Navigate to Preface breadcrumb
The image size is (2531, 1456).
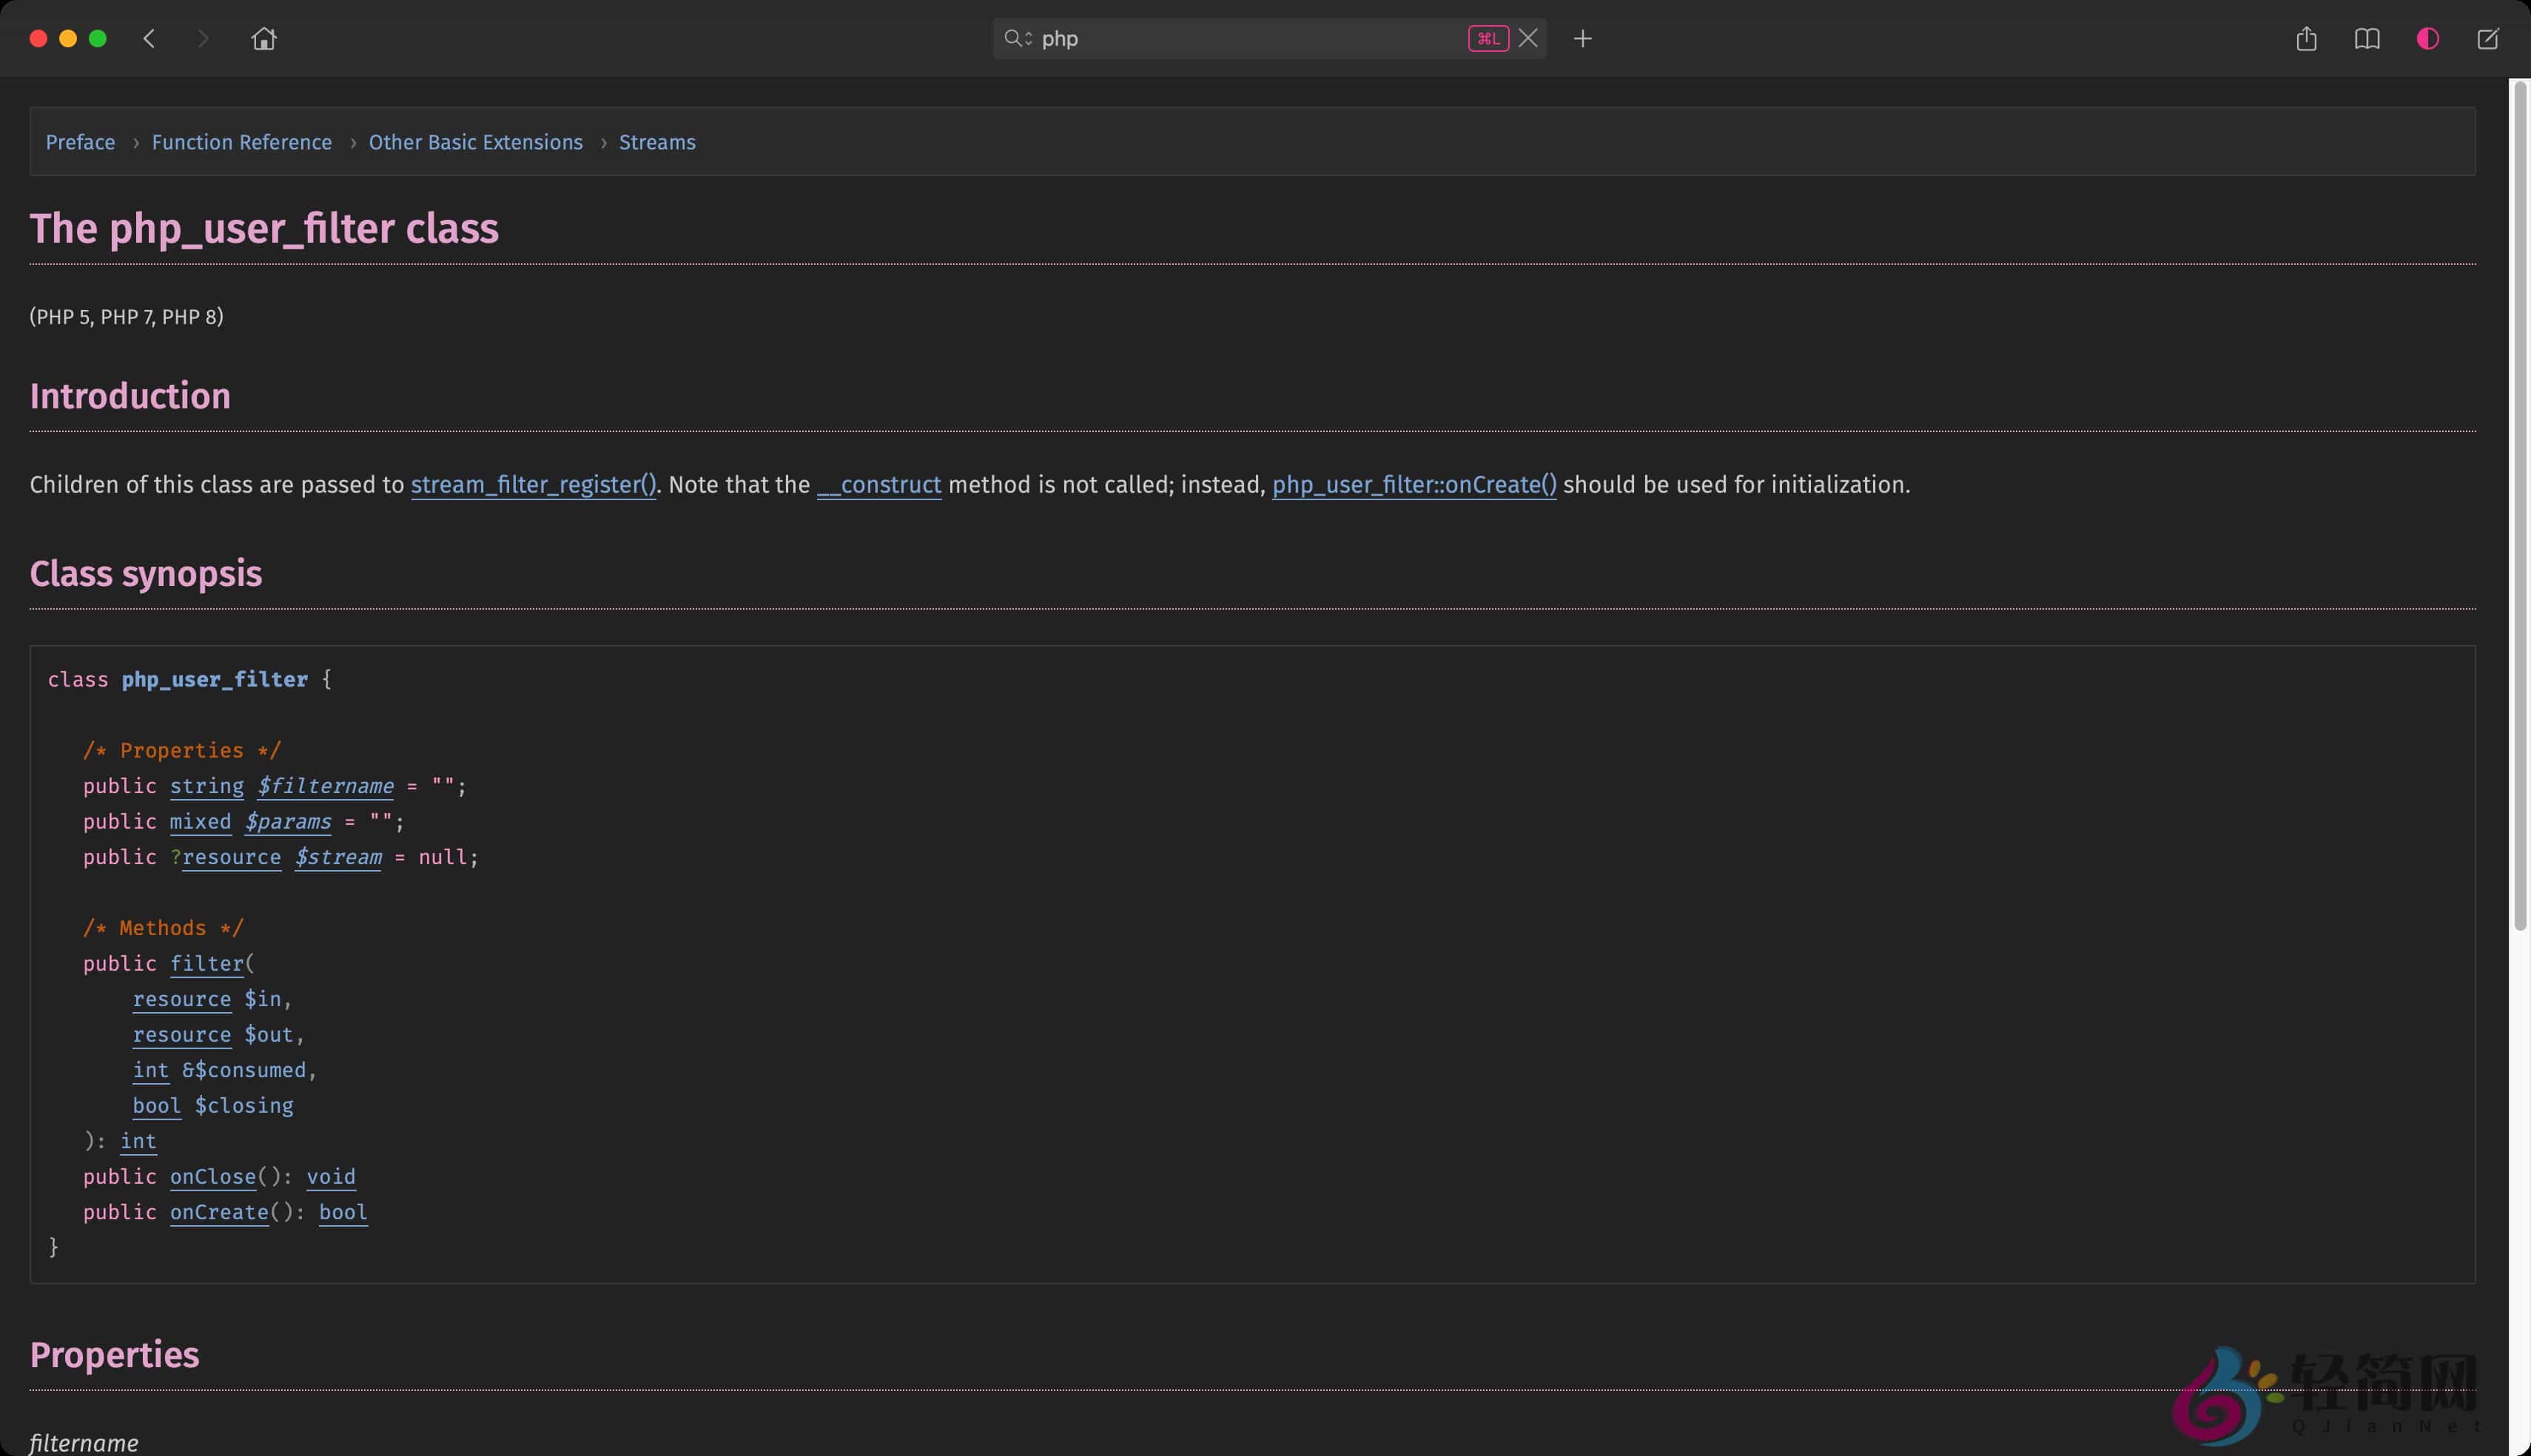click(x=80, y=142)
